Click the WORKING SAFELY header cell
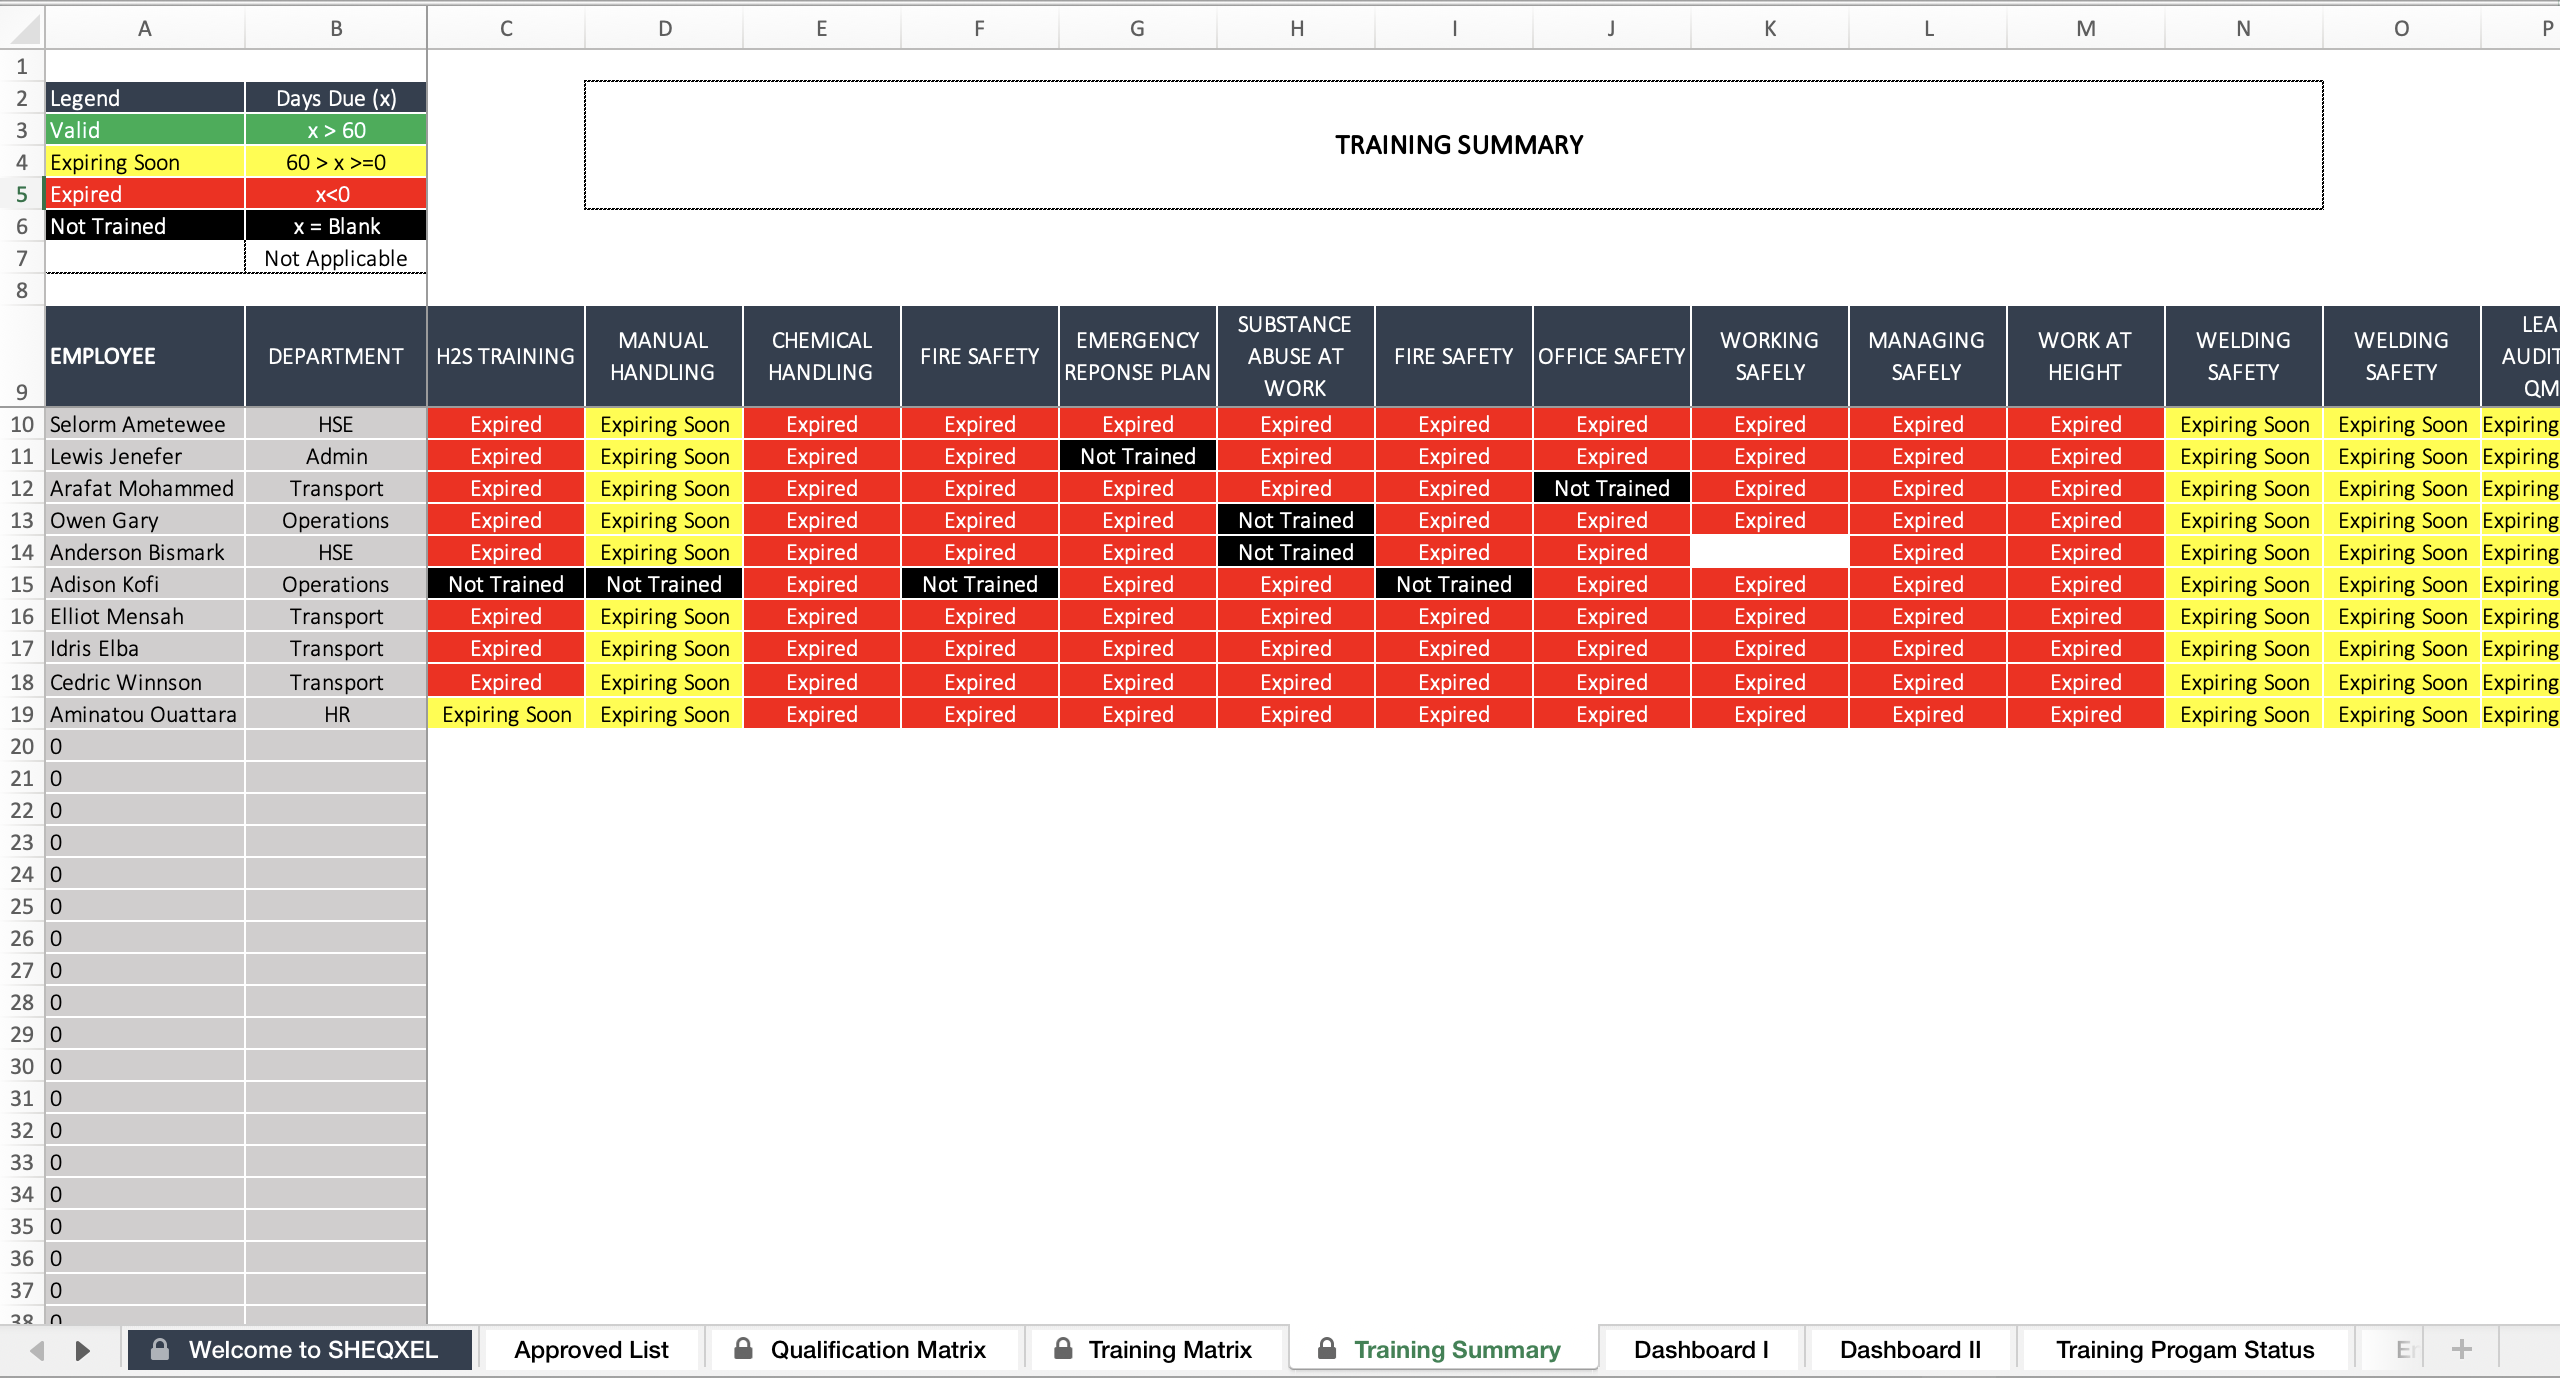 pyautogui.click(x=1770, y=356)
